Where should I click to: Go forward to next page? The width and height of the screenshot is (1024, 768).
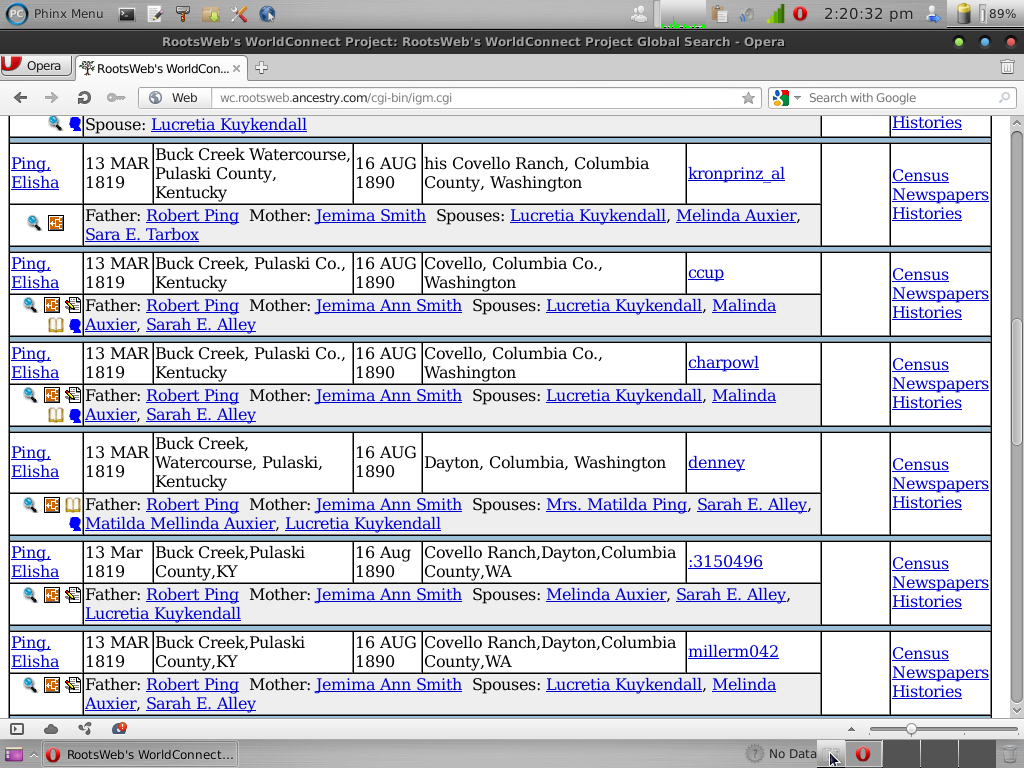tap(51, 98)
